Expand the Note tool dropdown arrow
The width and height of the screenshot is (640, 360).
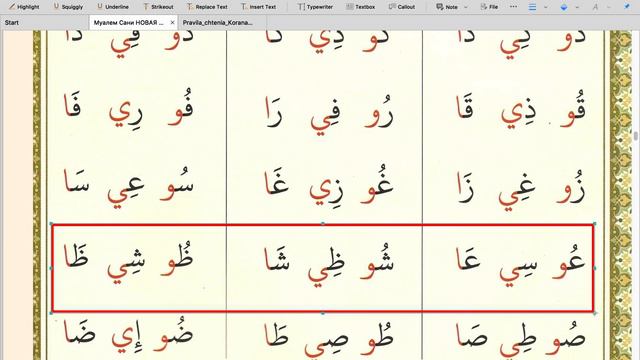pyautogui.click(x=466, y=7)
